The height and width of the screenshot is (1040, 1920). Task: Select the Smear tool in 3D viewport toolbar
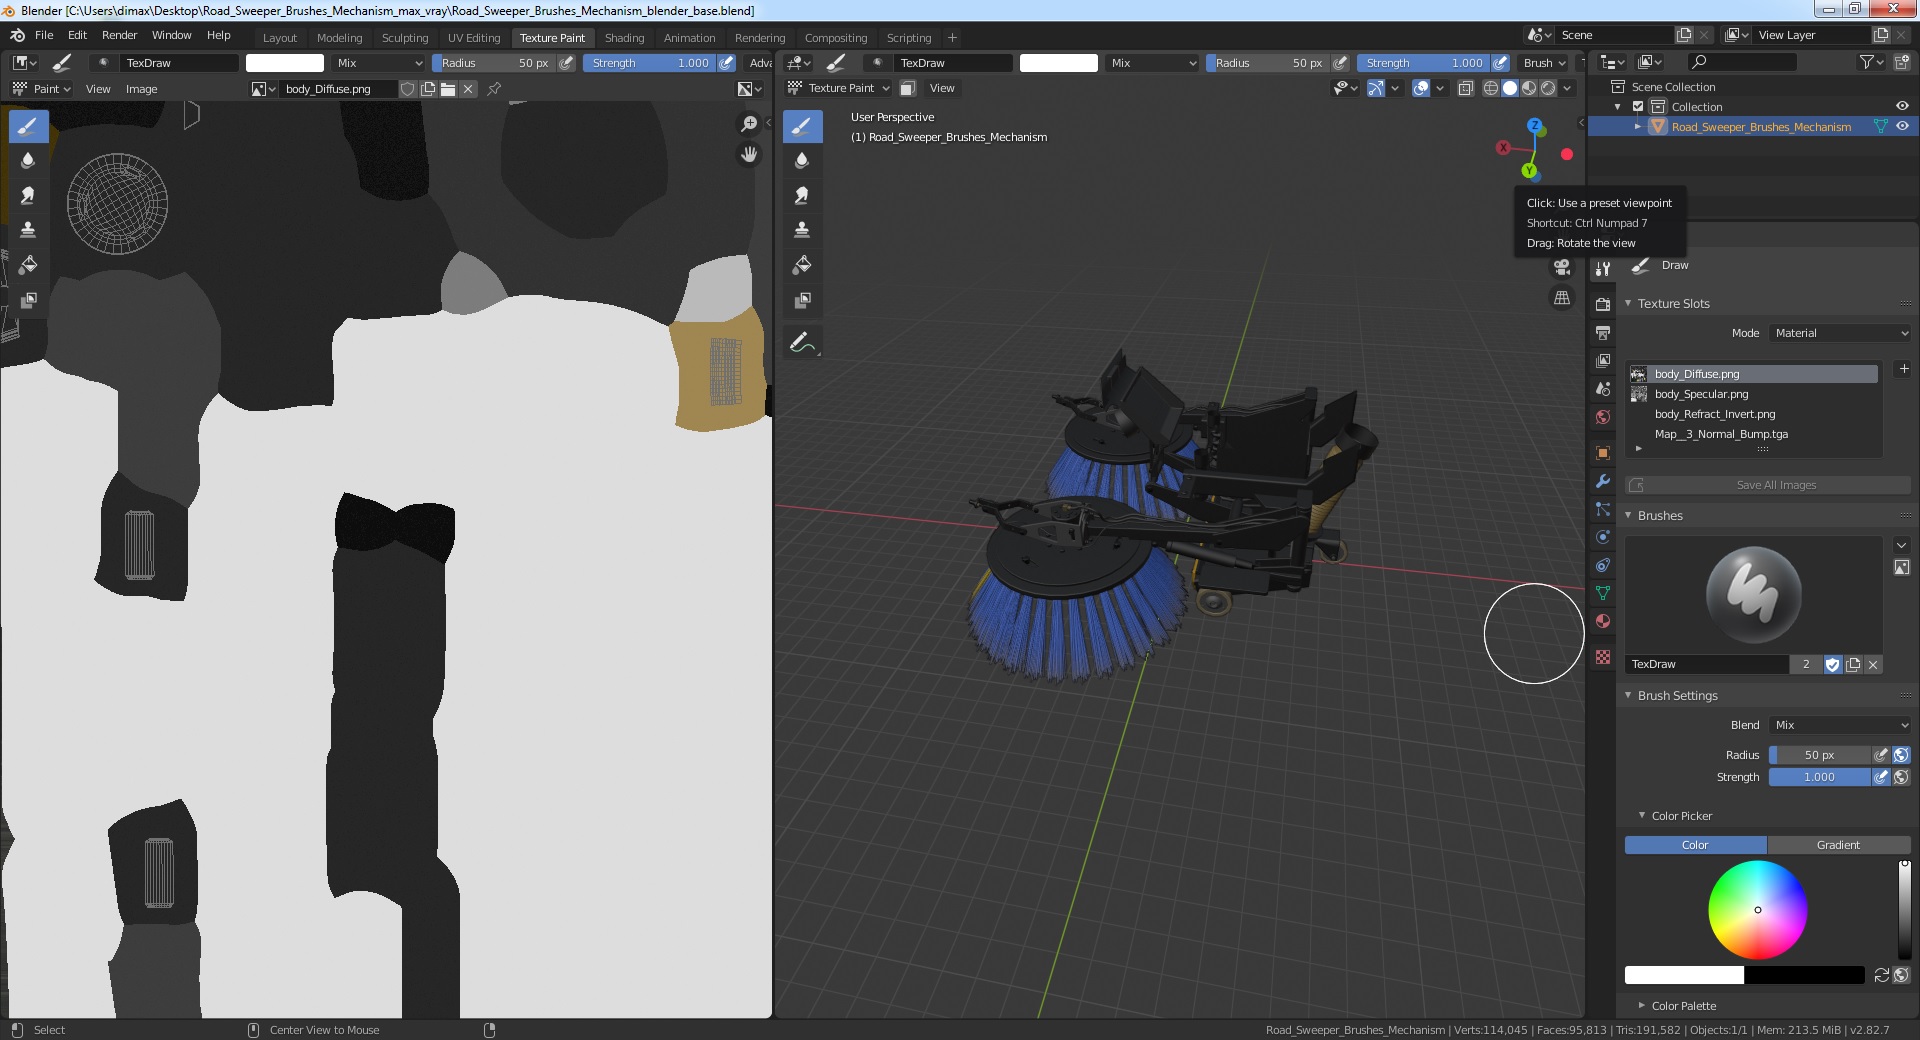(802, 195)
